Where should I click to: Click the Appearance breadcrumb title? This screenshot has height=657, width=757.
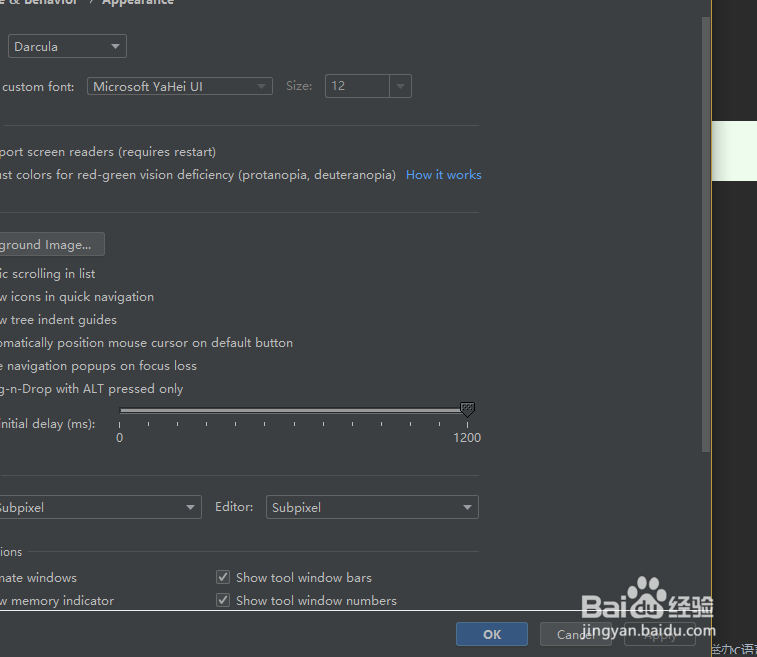pos(138,2)
